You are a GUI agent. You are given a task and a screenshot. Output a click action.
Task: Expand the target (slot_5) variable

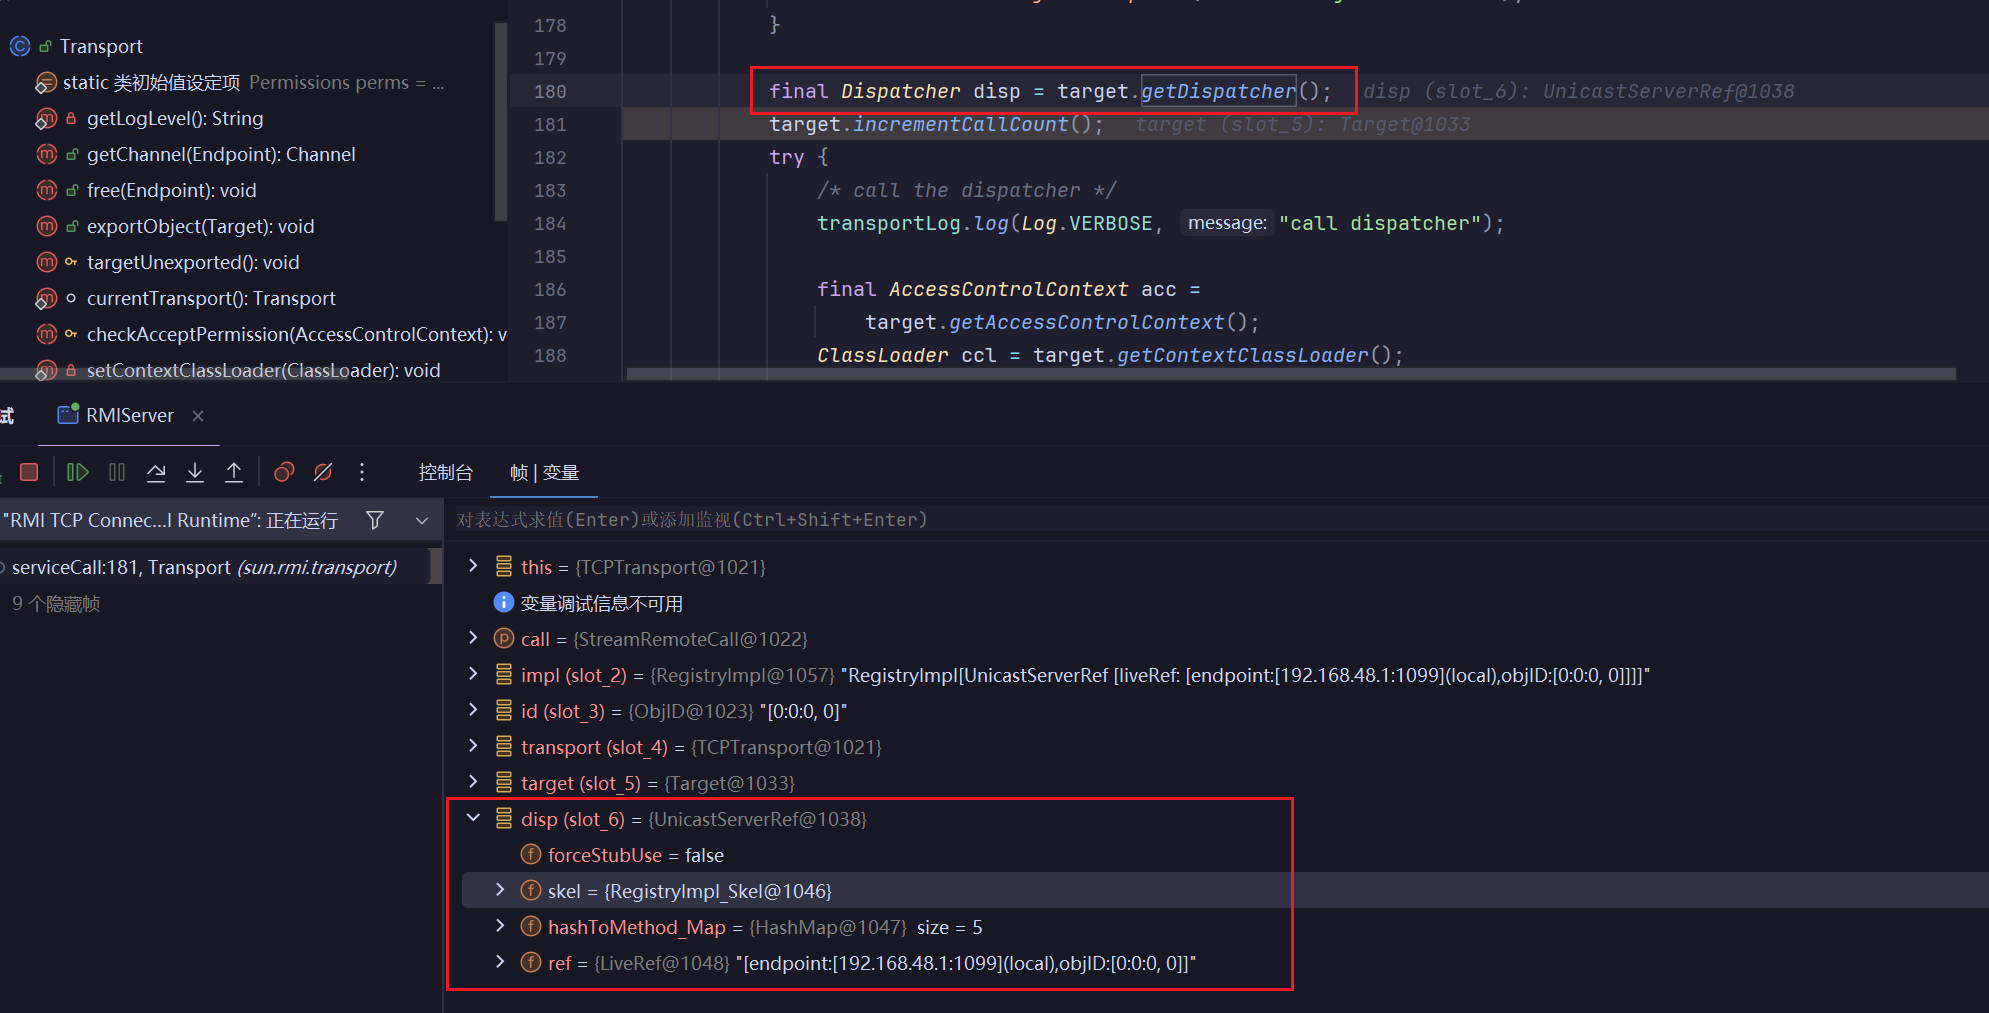[x=473, y=782]
